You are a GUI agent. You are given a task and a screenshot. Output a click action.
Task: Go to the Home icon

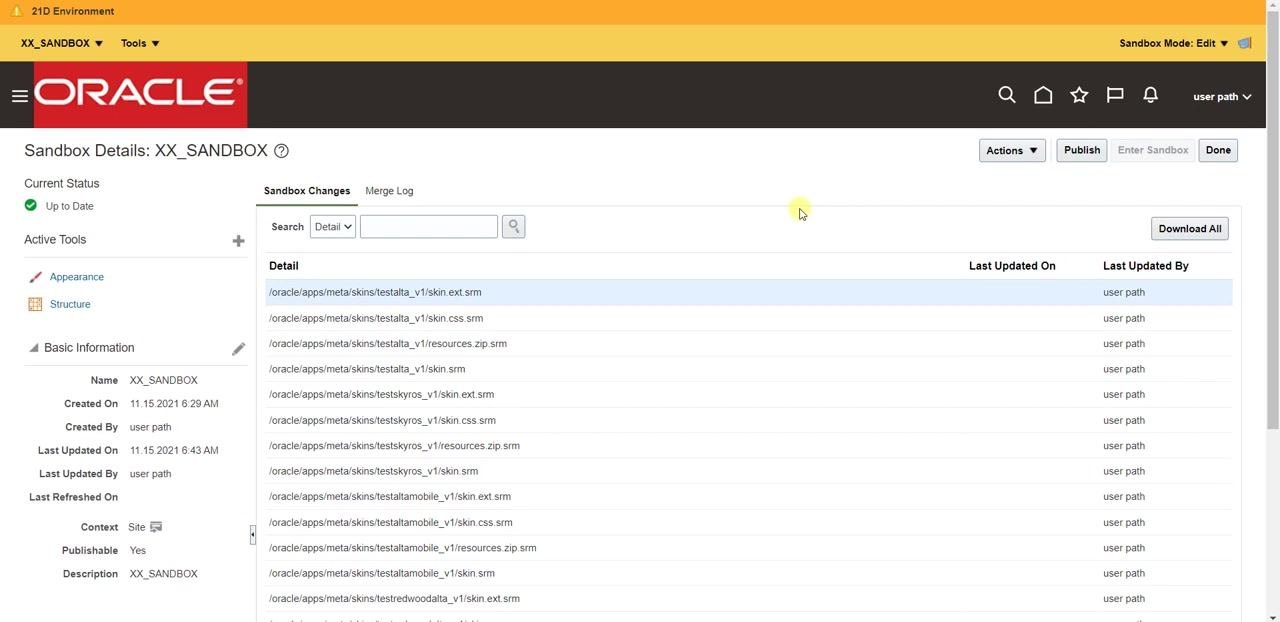click(1043, 95)
